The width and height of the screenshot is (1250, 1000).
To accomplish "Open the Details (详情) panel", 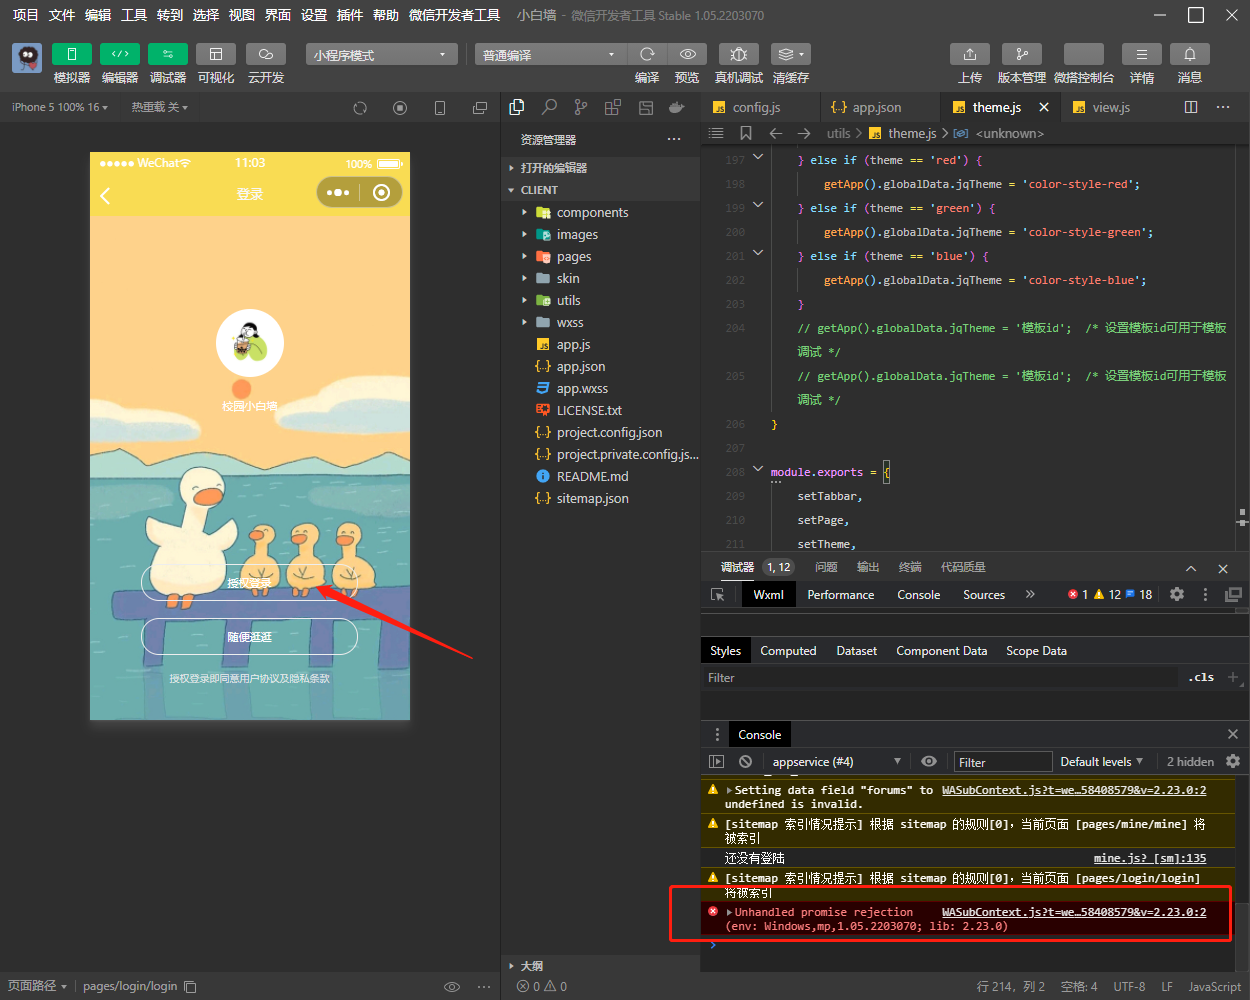I will pyautogui.click(x=1142, y=54).
